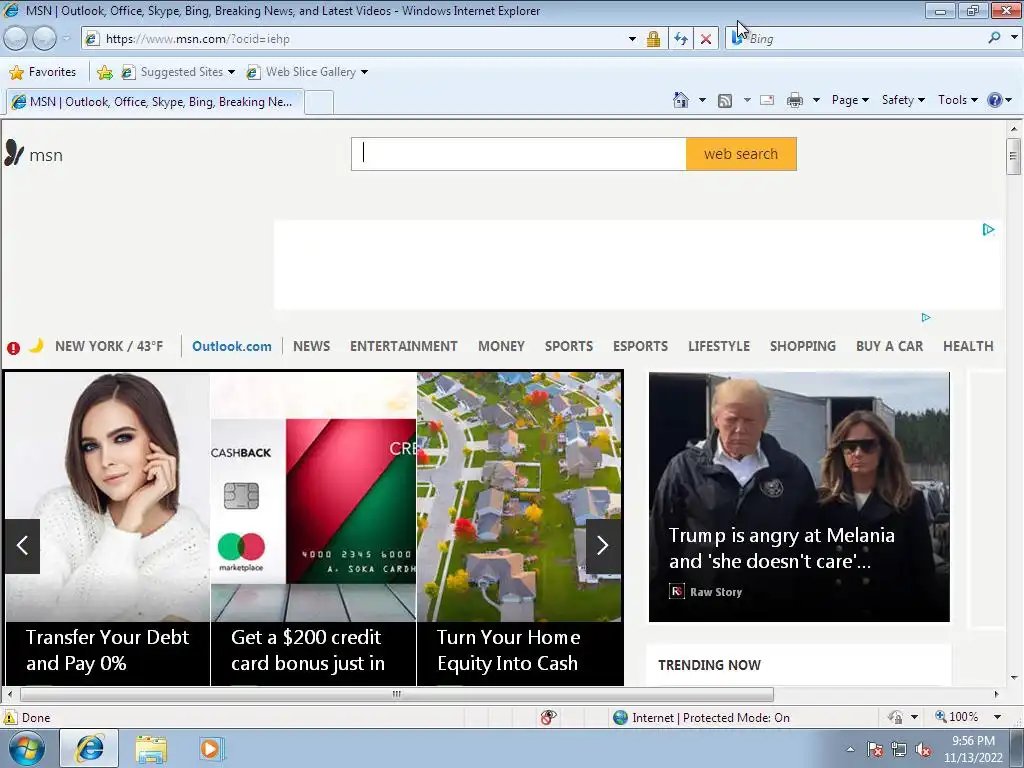Screen dimensions: 1024x768
Task: Open the Home button dropdown arrow
Action: click(x=702, y=100)
